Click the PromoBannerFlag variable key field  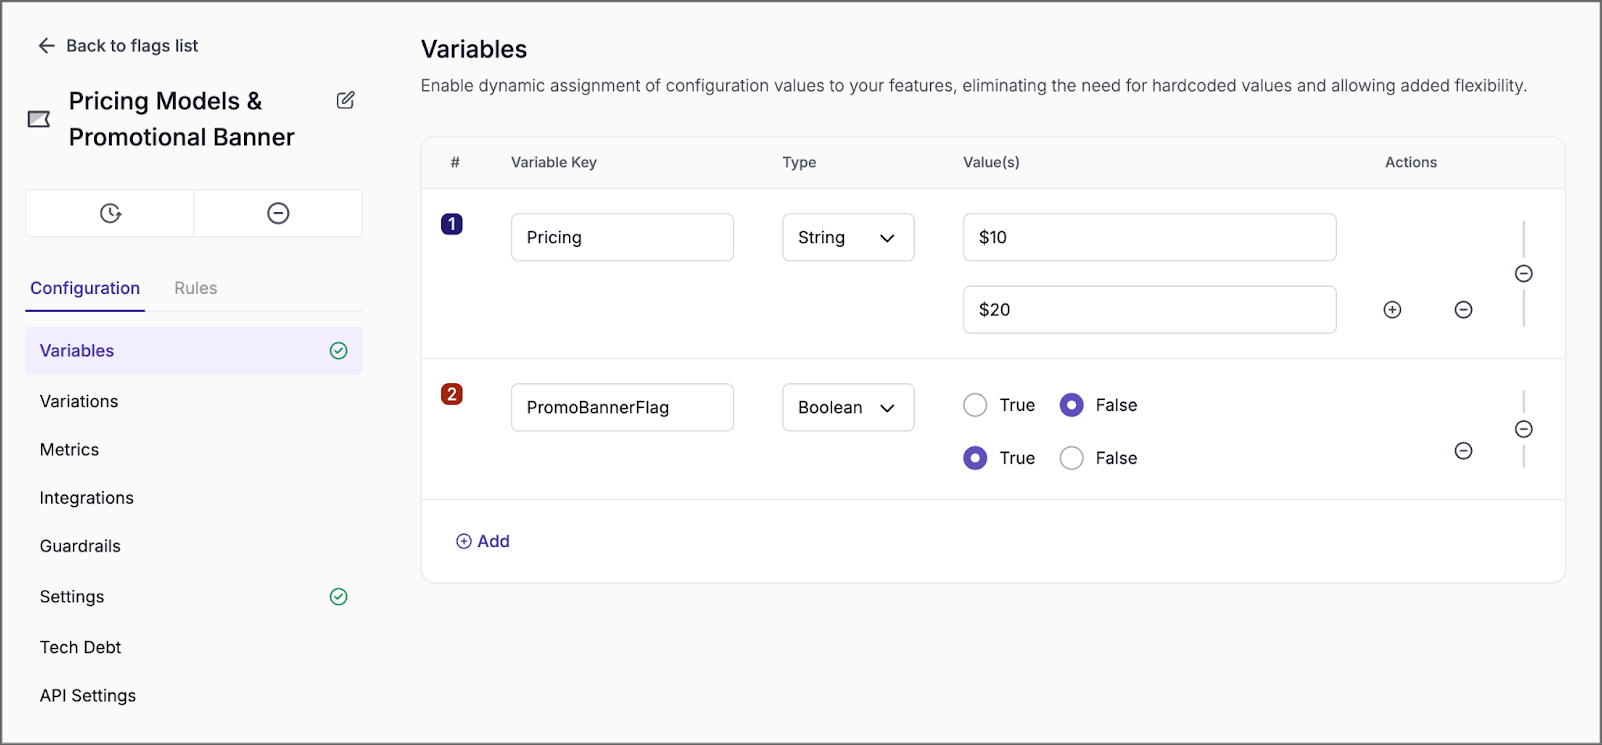coord(622,407)
